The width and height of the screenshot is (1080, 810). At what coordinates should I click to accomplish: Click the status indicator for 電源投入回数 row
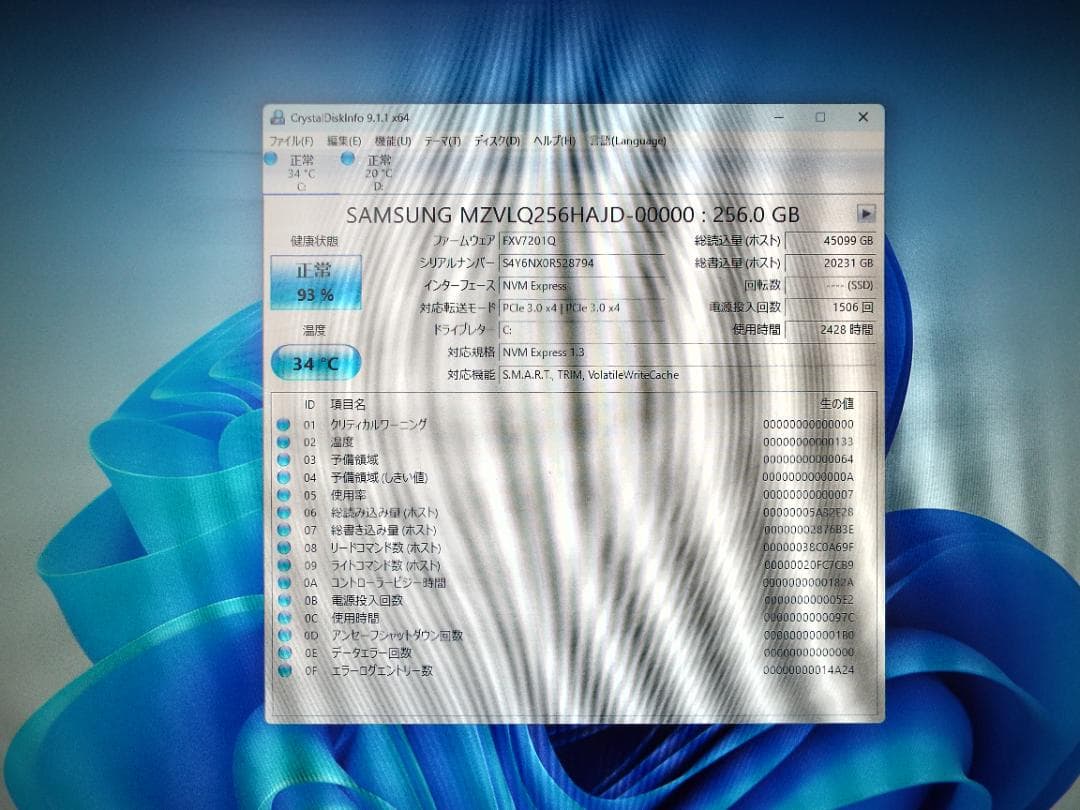tap(285, 600)
